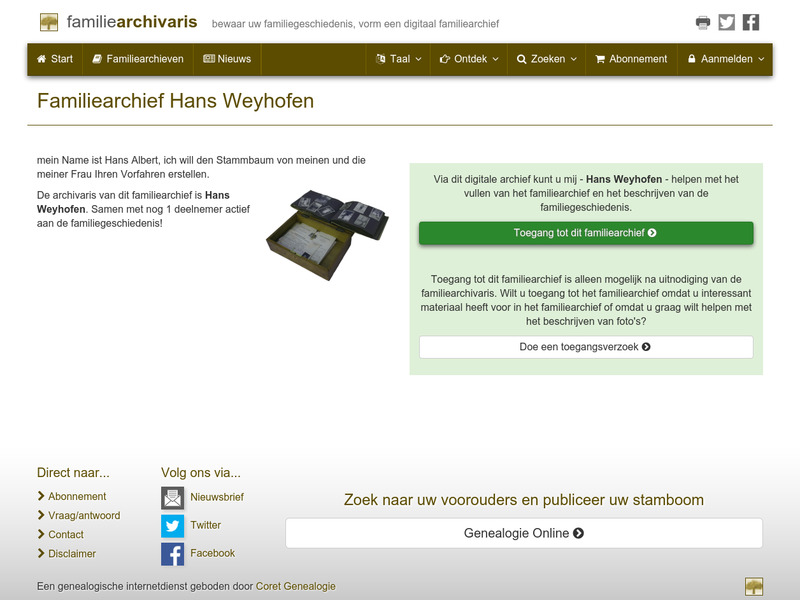Click the lock icon beside Aanmelden
800x600 pixels.
click(691, 59)
